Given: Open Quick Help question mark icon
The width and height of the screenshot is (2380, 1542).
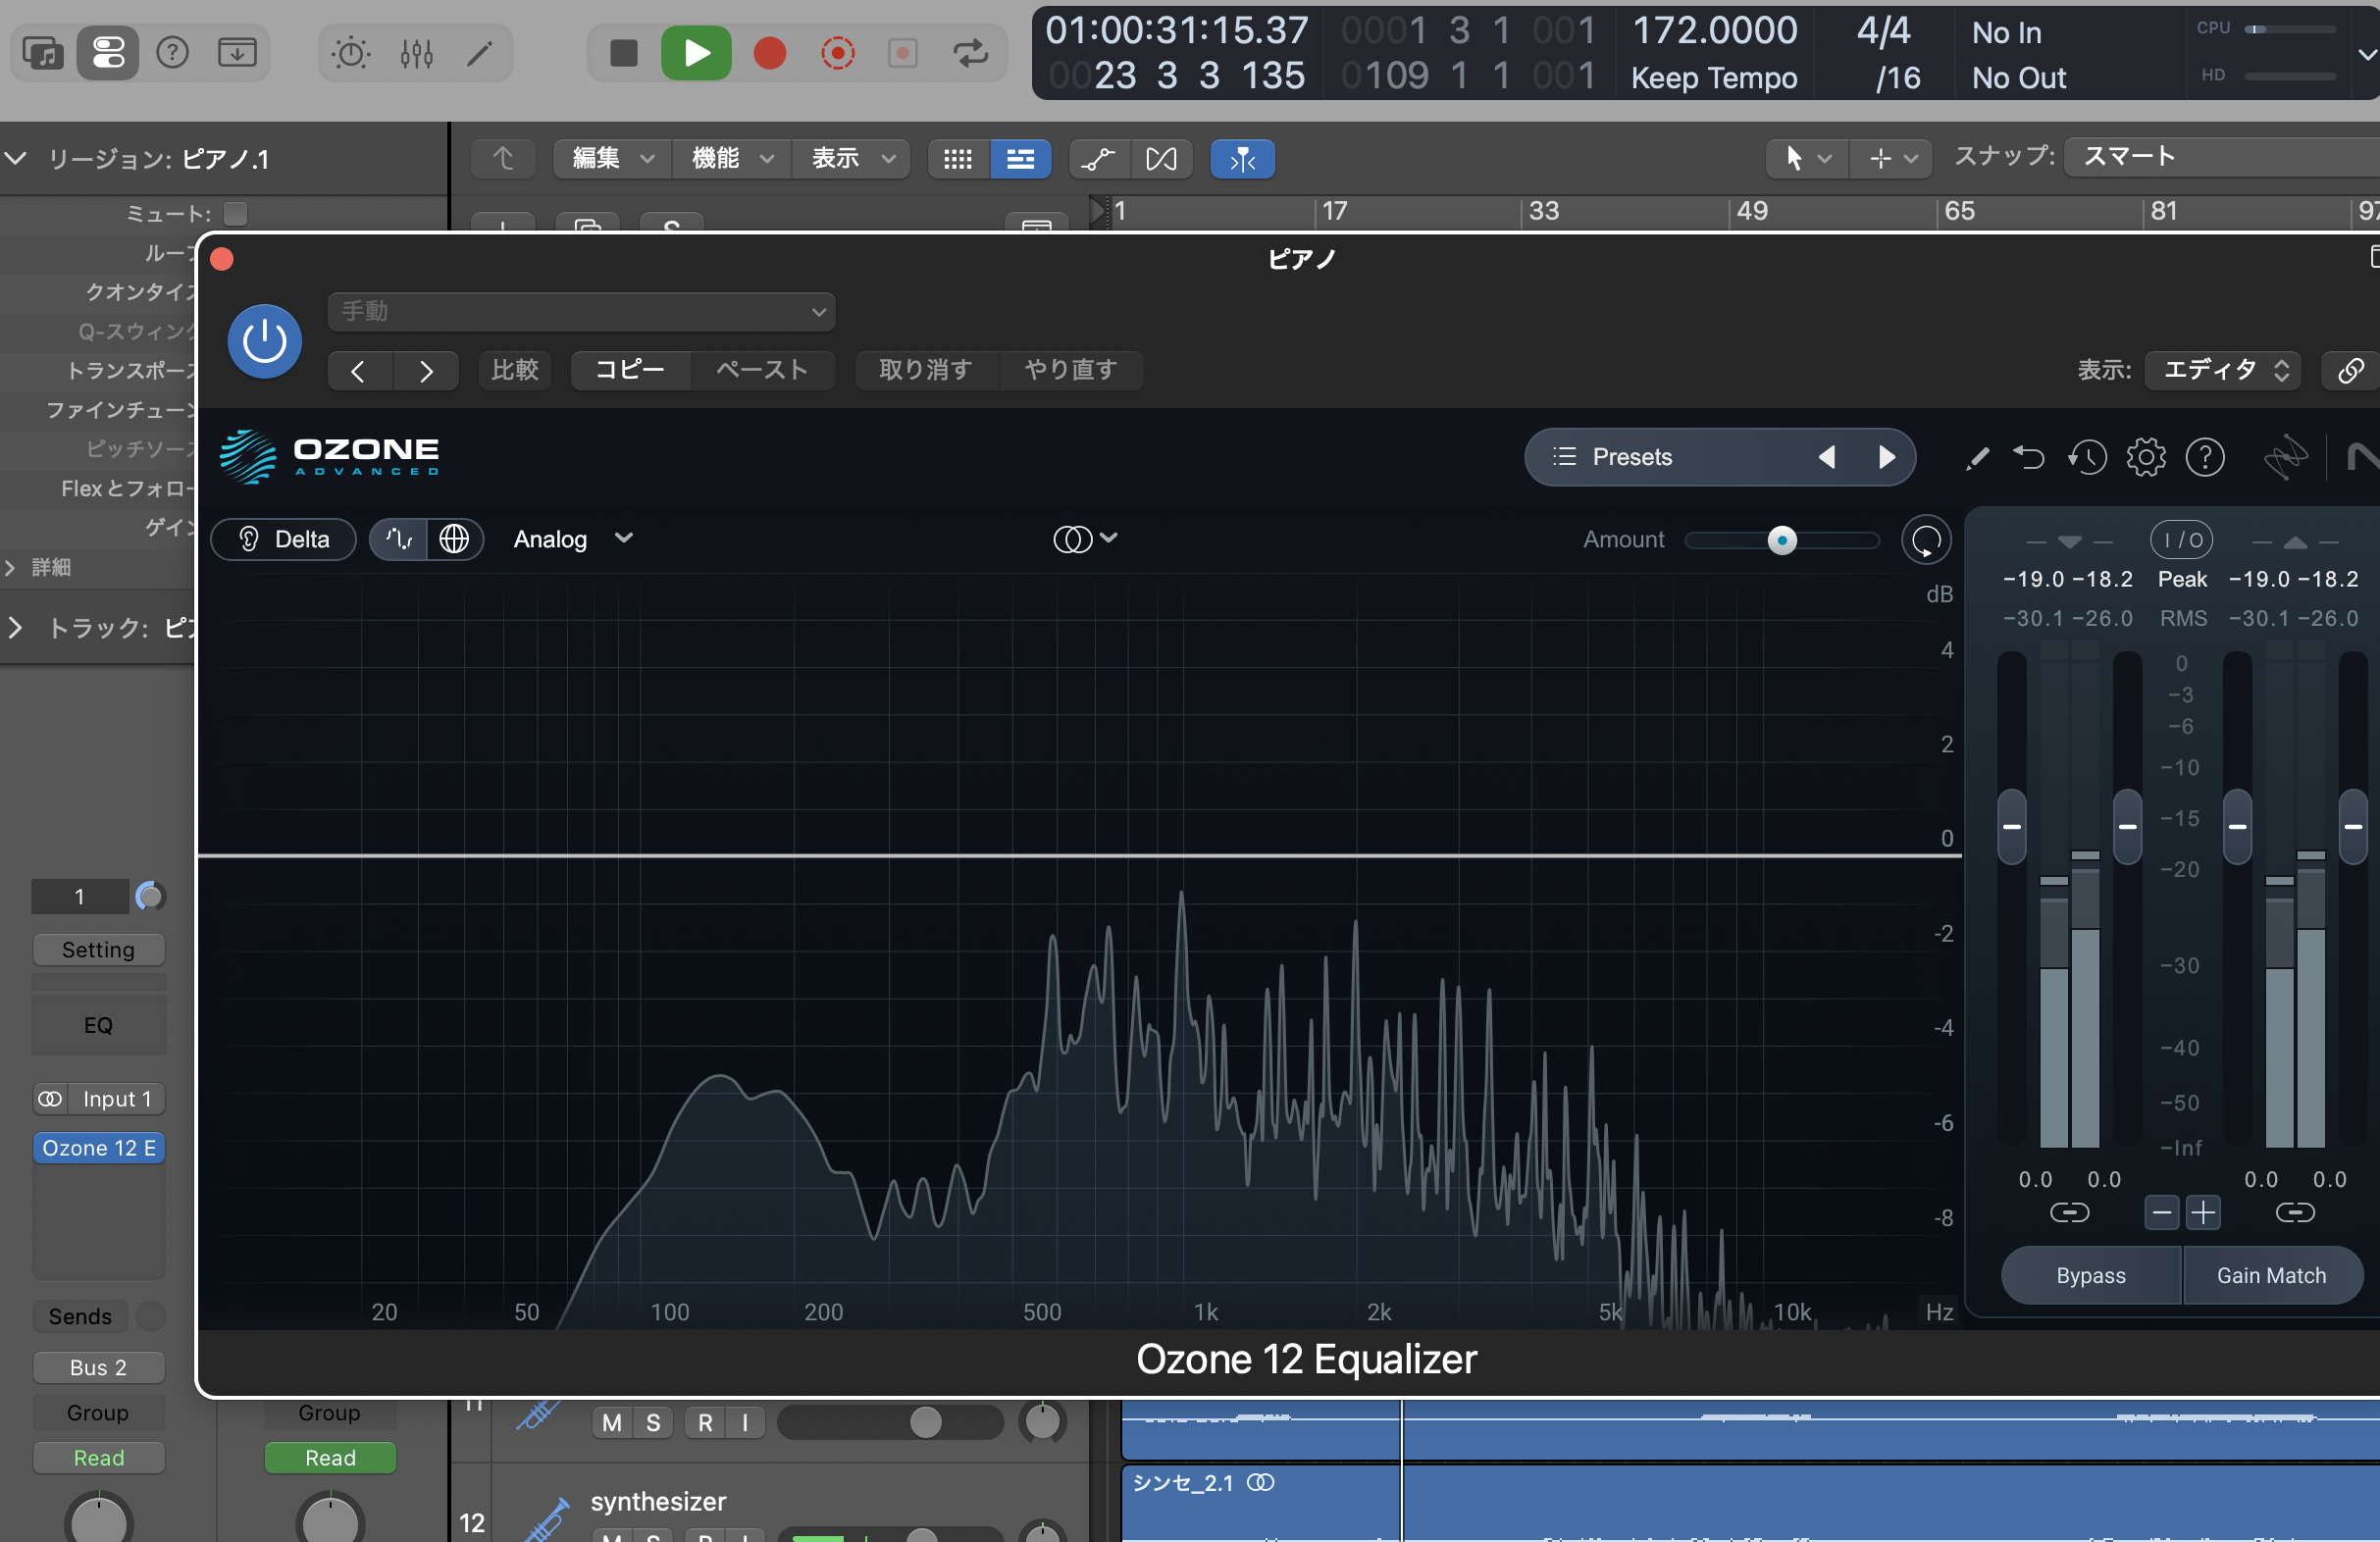Looking at the screenshot, I should point(172,52).
